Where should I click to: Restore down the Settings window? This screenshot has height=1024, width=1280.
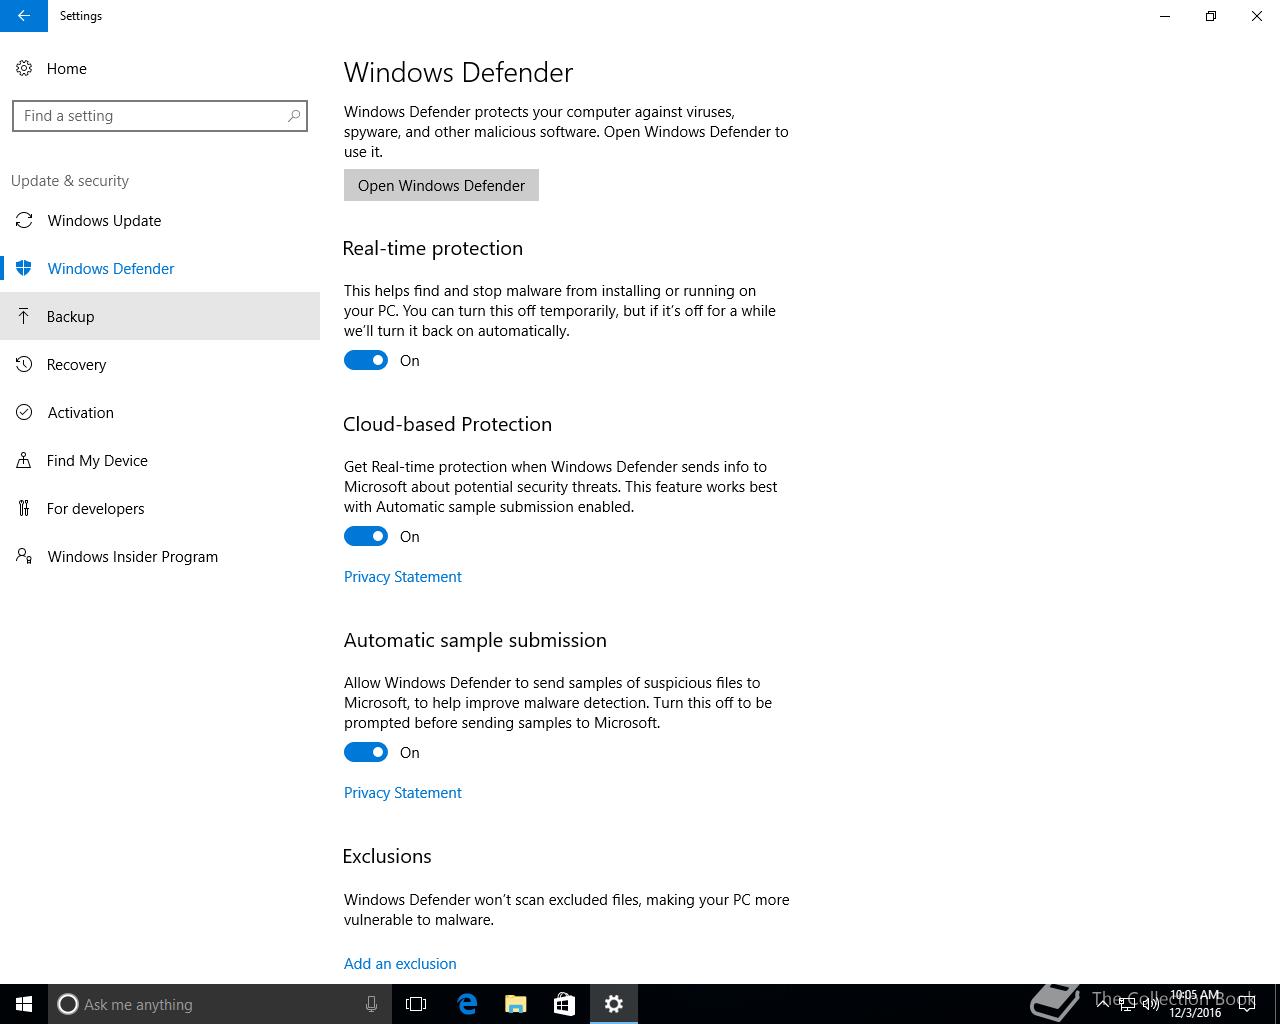pyautogui.click(x=1211, y=16)
